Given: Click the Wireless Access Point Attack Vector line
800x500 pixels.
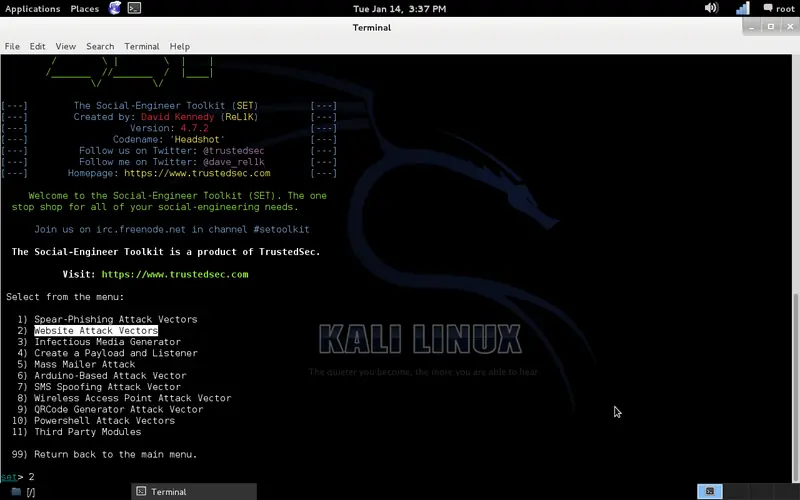Looking at the screenshot, I should 133,398.
